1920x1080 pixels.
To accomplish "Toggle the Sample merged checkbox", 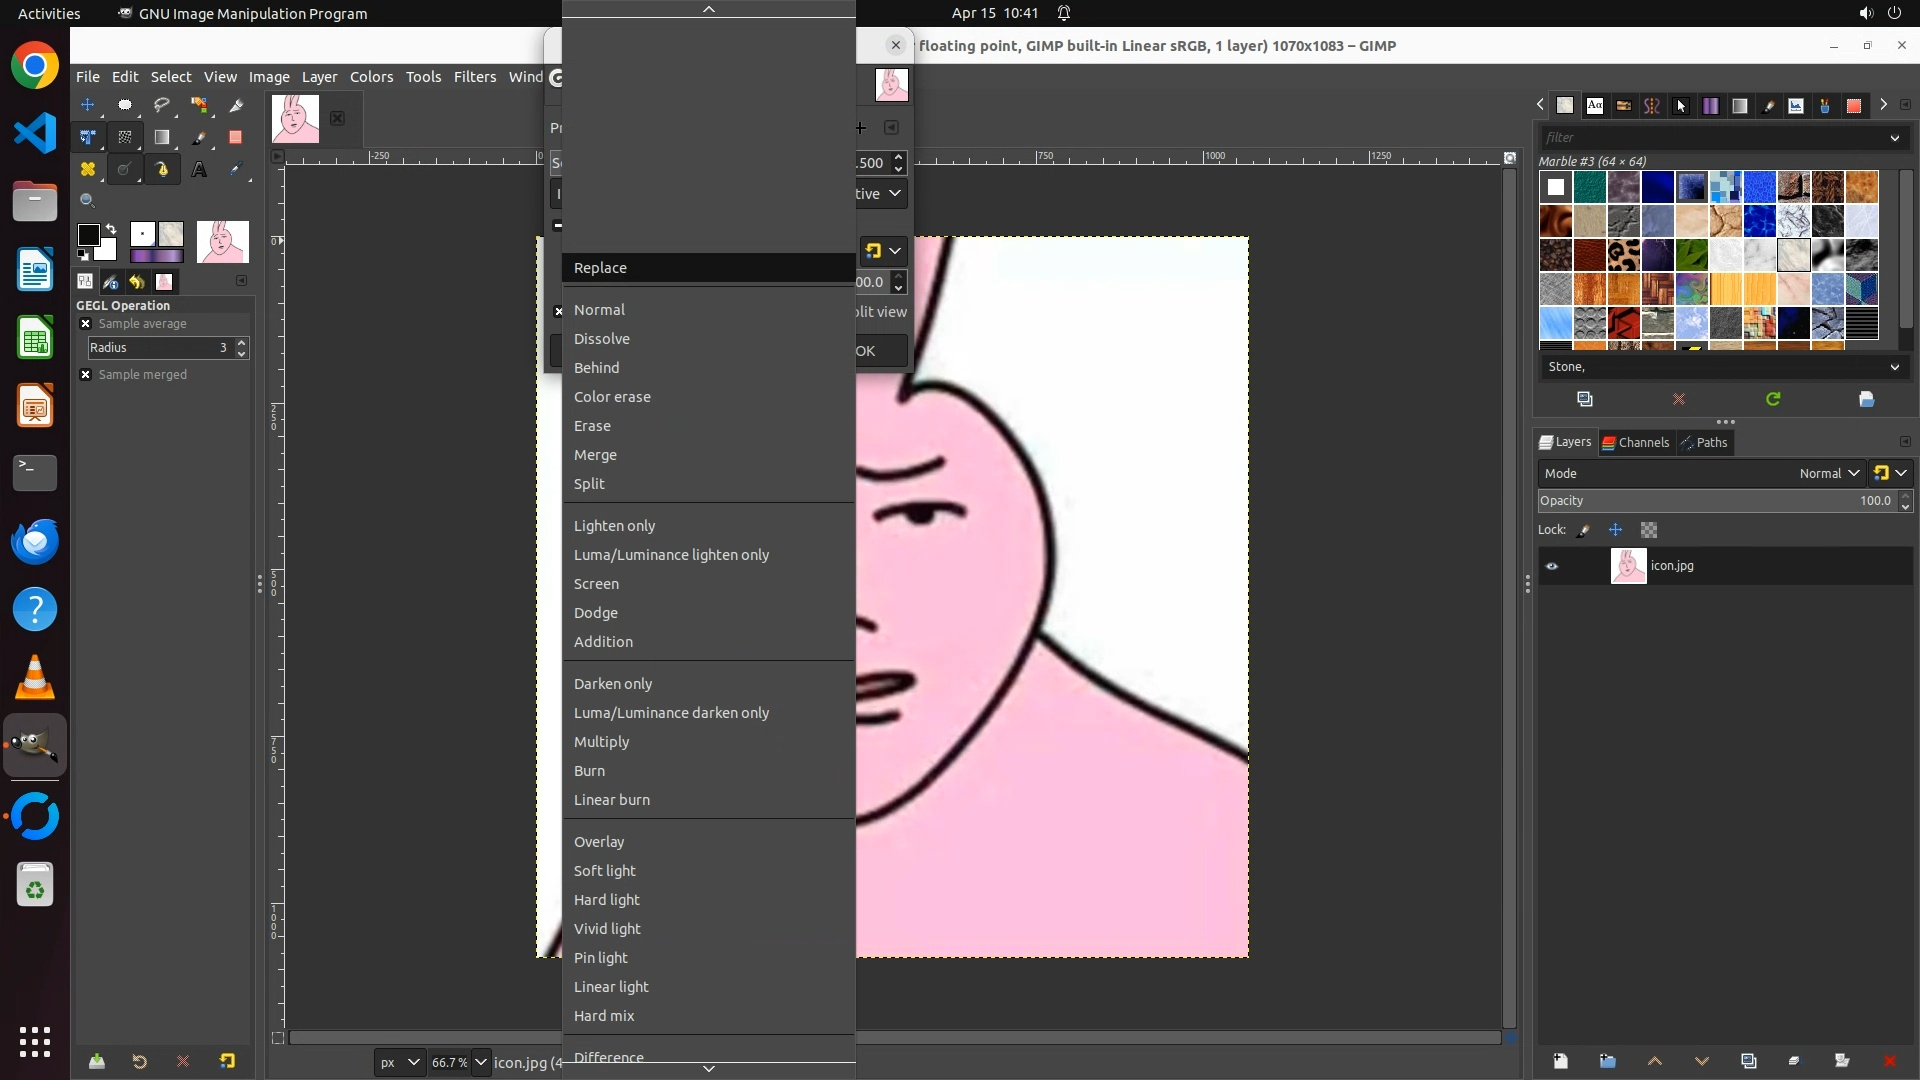I will [x=86, y=375].
